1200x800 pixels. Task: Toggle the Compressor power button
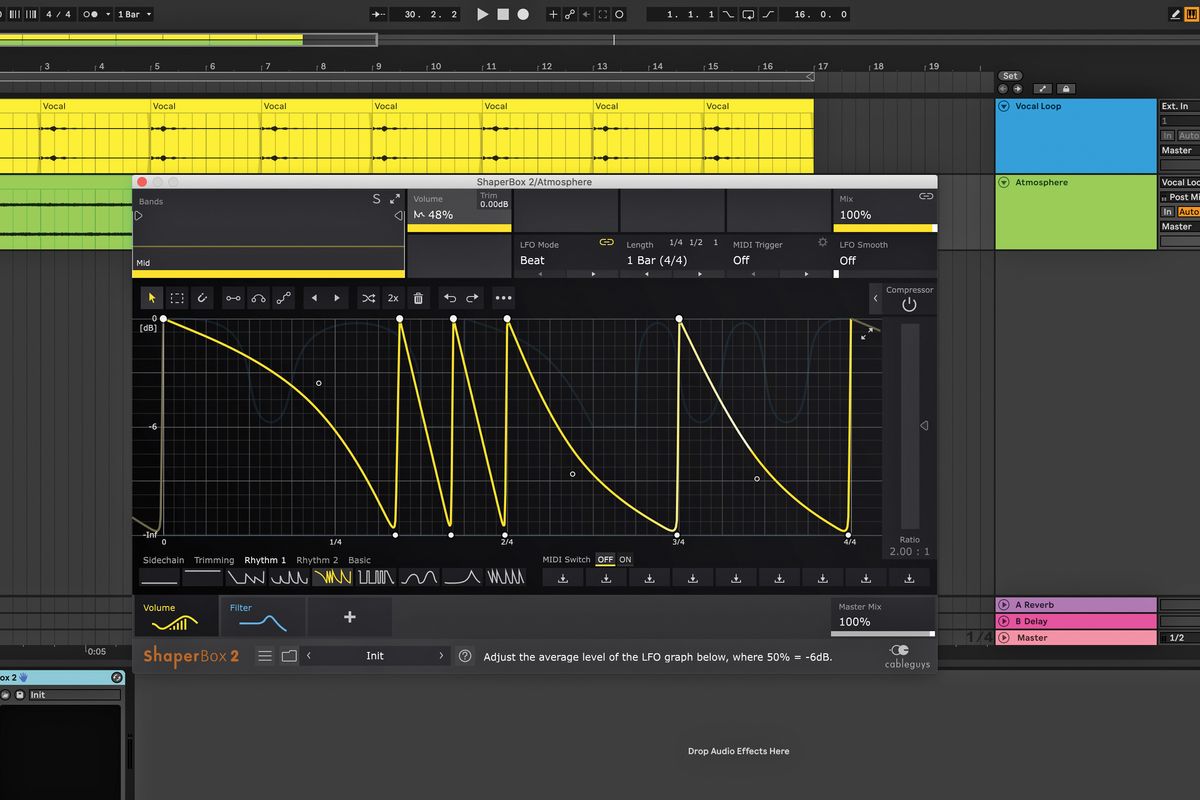[x=909, y=304]
